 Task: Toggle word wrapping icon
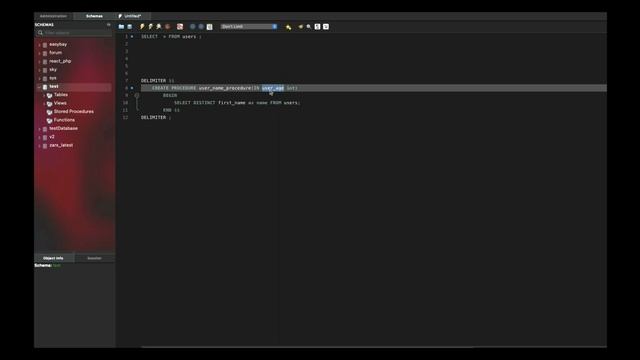pyautogui.click(x=326, y=27)
